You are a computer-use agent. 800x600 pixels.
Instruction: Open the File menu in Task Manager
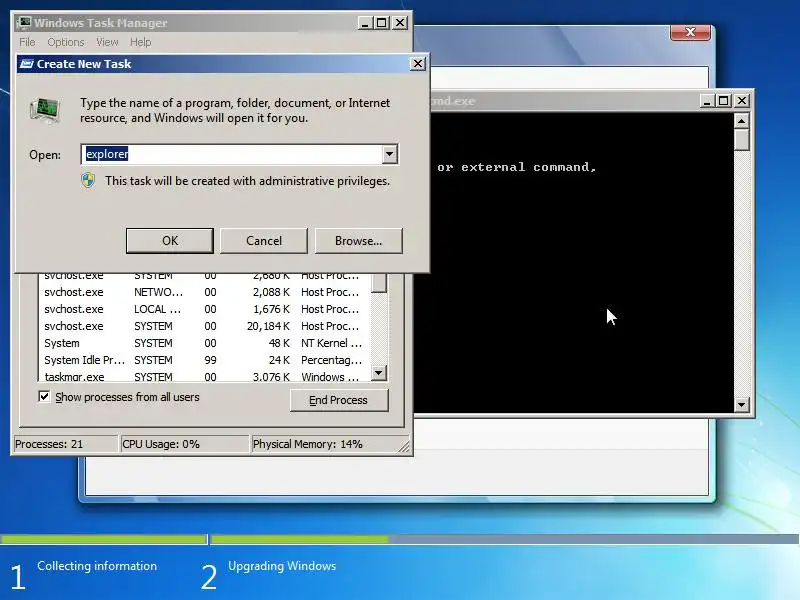pos(27,42)
